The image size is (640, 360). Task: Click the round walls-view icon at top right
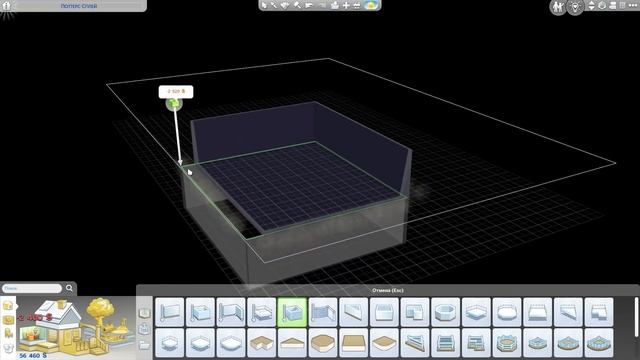(602, 5)
